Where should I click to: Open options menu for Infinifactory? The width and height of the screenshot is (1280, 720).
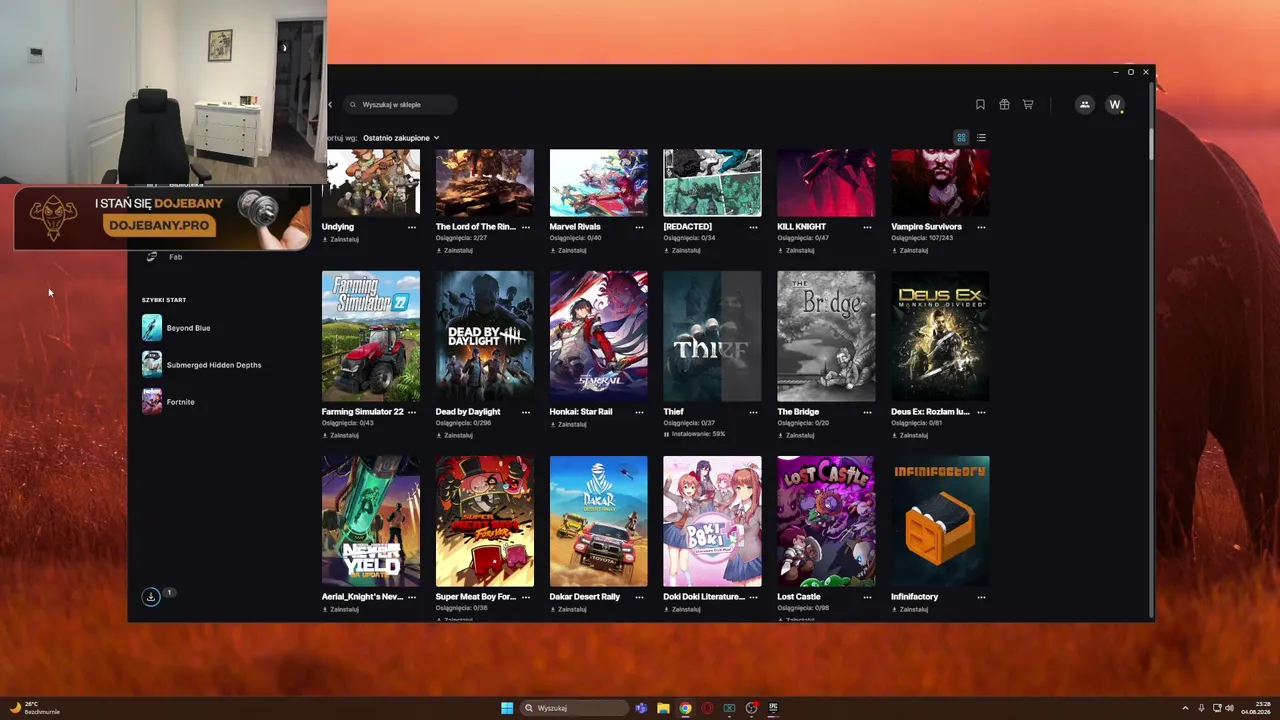point(981,597)
